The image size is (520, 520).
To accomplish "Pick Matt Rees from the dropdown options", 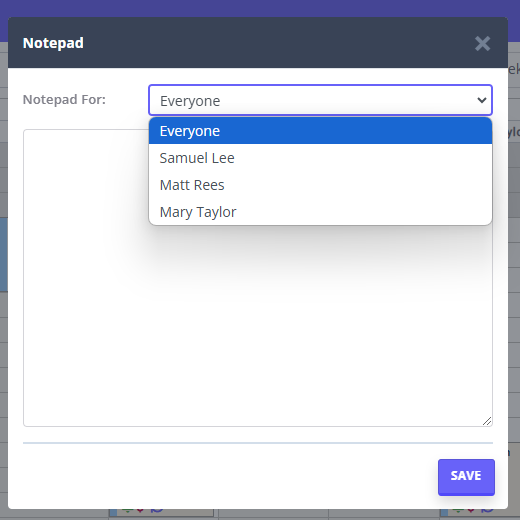I will pyautogui.click(x=320, y=185).
